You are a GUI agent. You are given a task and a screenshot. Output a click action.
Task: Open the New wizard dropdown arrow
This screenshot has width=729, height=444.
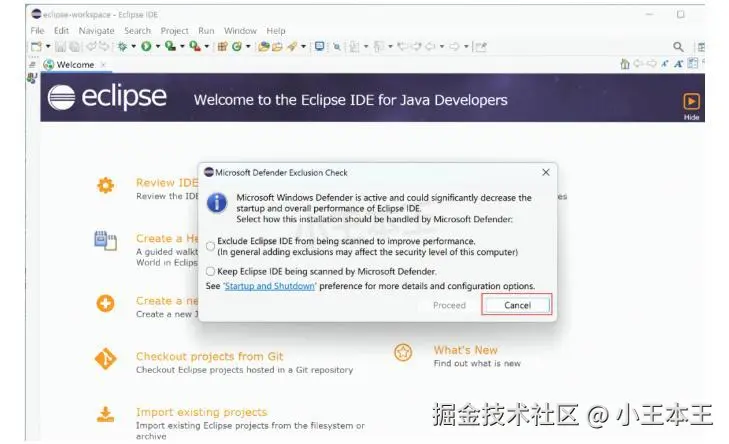(47, 46)
